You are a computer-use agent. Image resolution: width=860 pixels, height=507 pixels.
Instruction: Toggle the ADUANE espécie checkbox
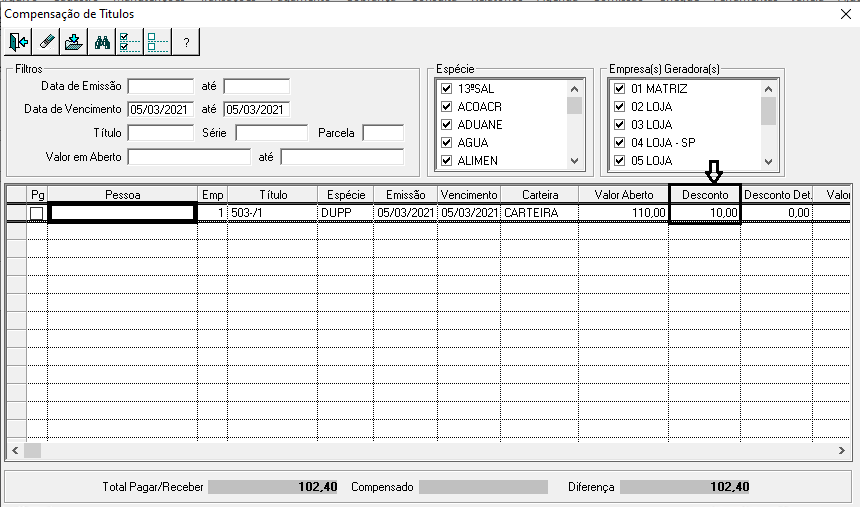click(x=446, y=125)
